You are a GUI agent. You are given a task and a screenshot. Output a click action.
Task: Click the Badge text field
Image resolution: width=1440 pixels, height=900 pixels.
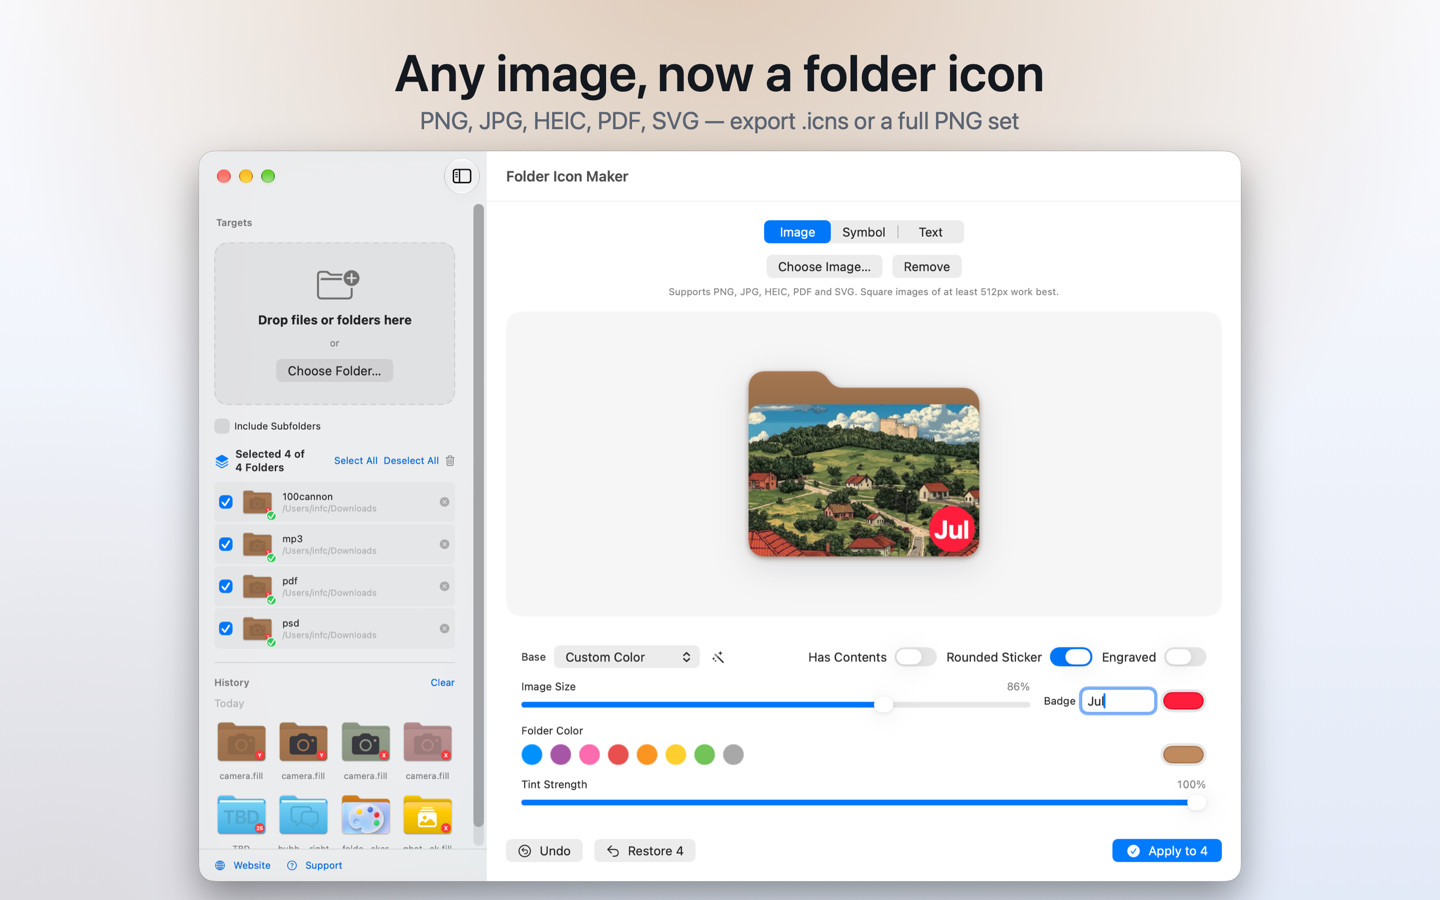(1118, 701)
